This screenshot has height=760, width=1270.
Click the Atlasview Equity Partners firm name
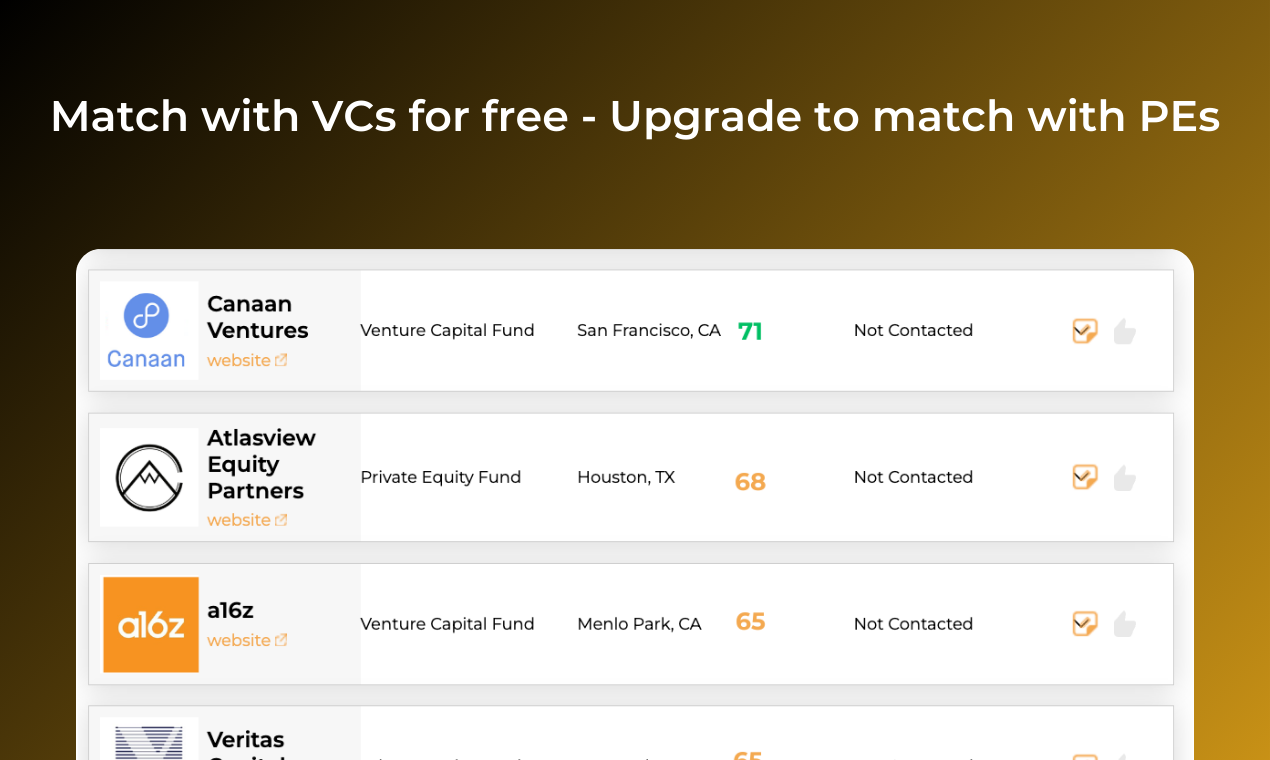(x=261, y=464)
